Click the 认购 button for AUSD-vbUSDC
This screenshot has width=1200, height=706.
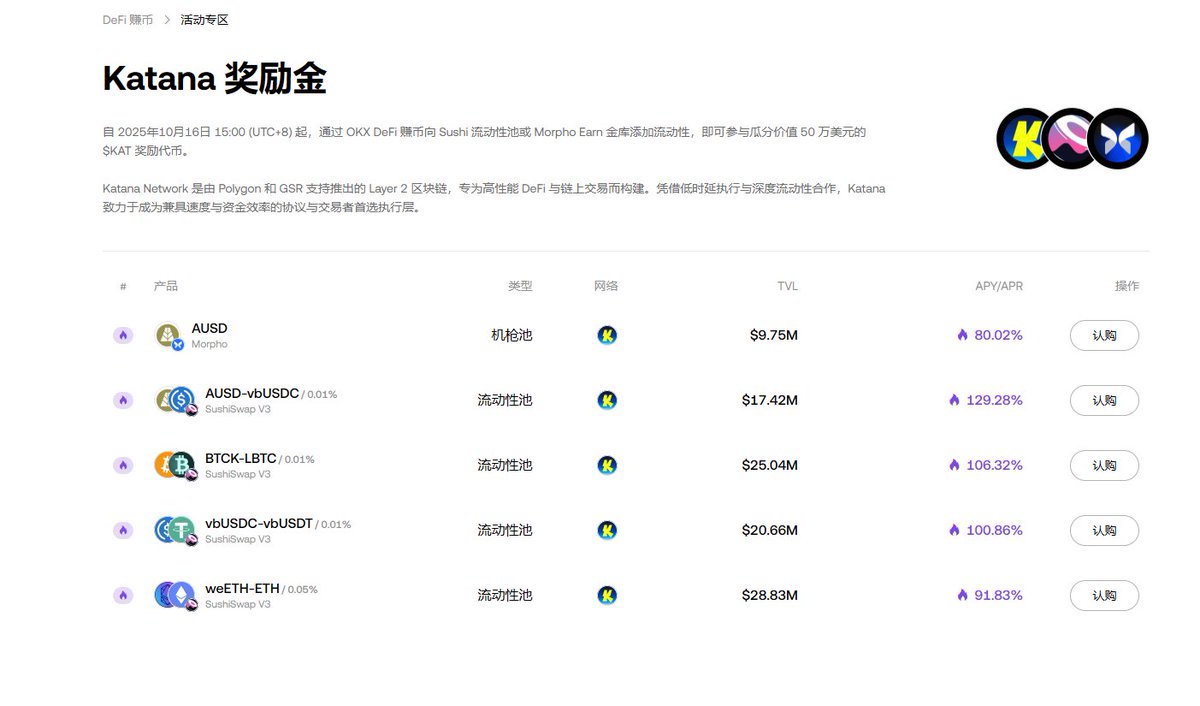click(x=1104, y=400)
